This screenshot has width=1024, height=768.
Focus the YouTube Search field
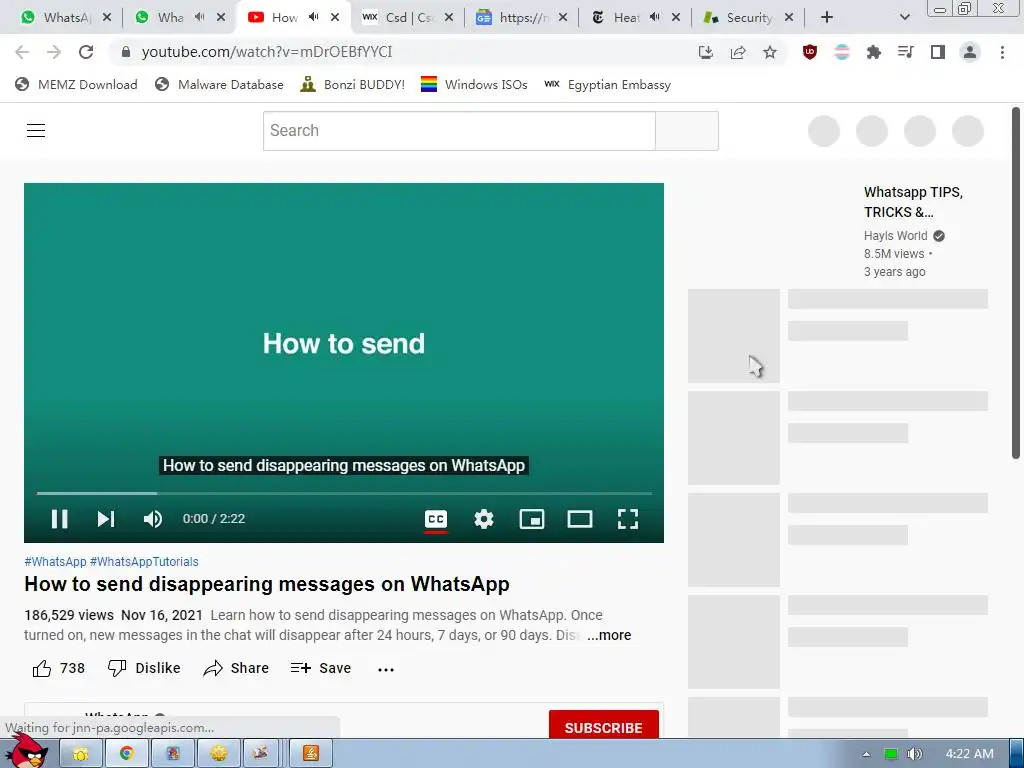point(459,131)
